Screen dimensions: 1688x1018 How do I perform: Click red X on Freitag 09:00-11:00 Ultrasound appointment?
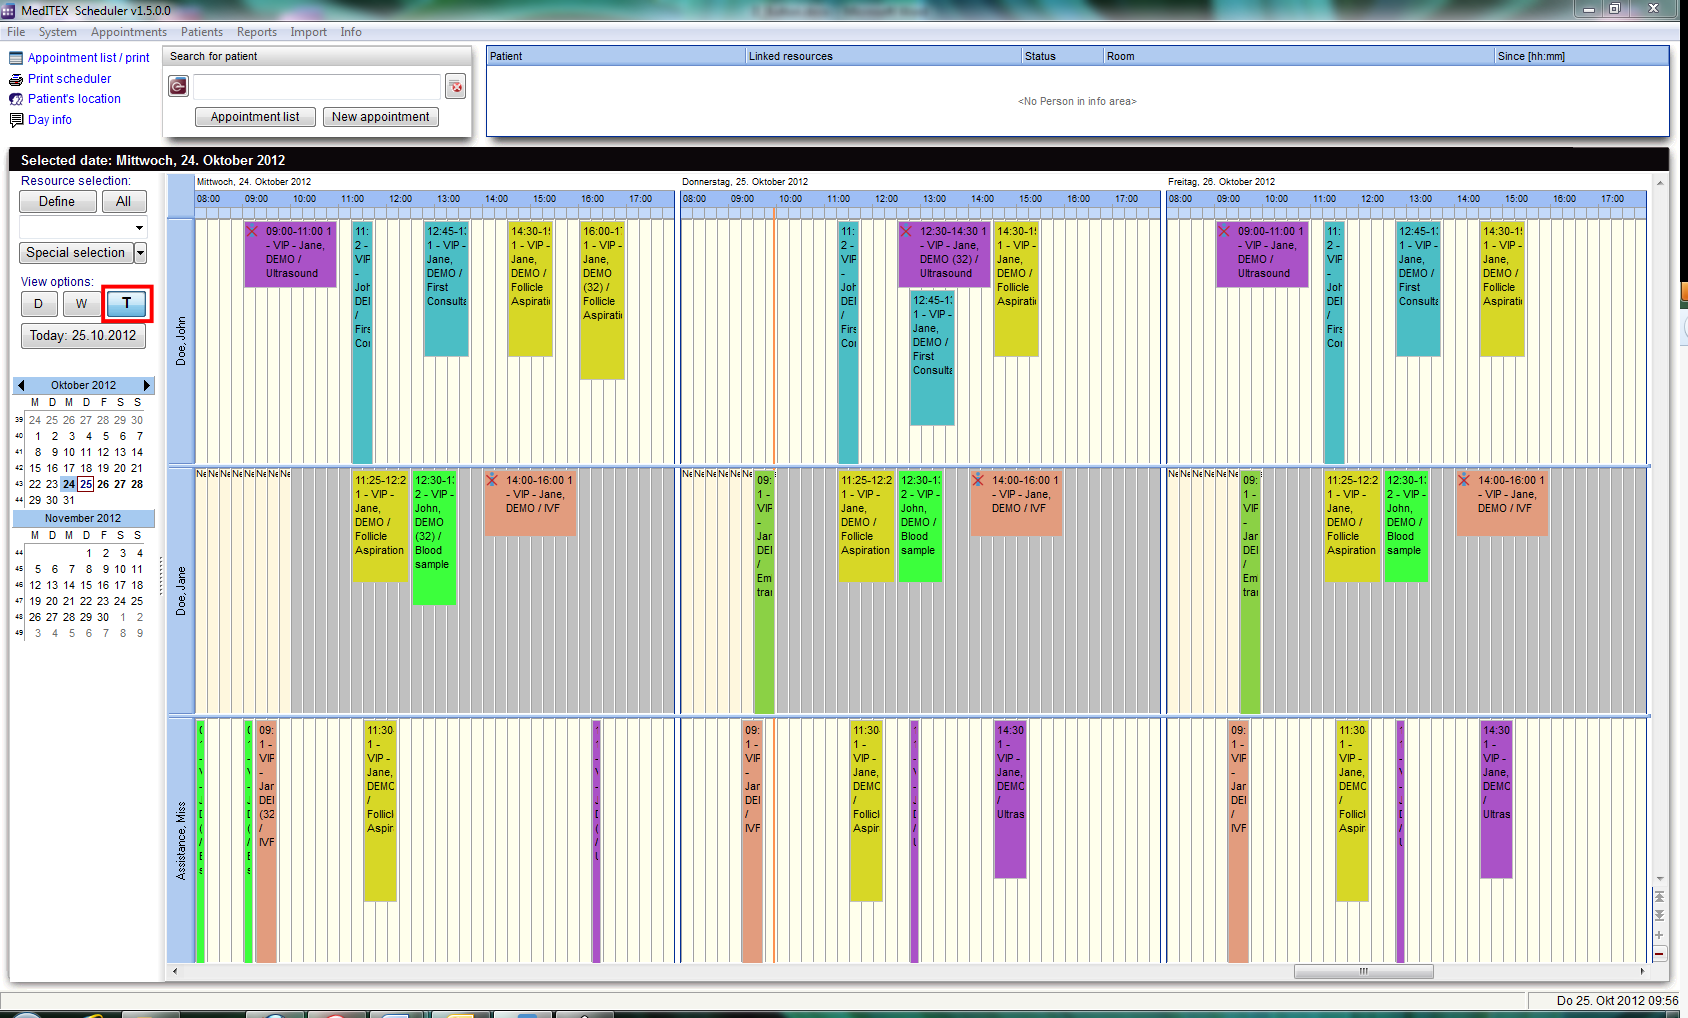(x=1224, y=231)
